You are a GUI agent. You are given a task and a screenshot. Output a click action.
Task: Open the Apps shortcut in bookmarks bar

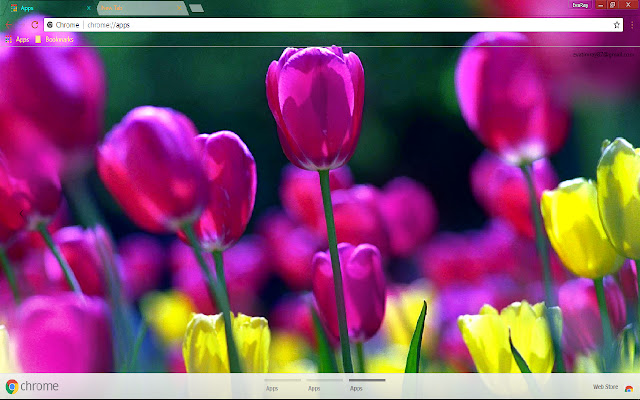coord(17,39)
